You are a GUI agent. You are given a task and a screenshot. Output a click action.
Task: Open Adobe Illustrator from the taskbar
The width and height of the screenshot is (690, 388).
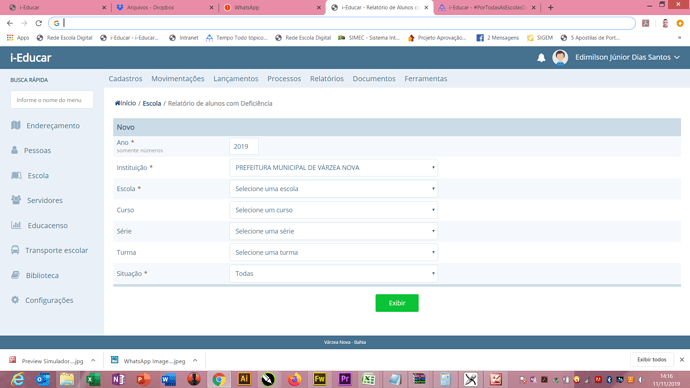coord(244,379)
